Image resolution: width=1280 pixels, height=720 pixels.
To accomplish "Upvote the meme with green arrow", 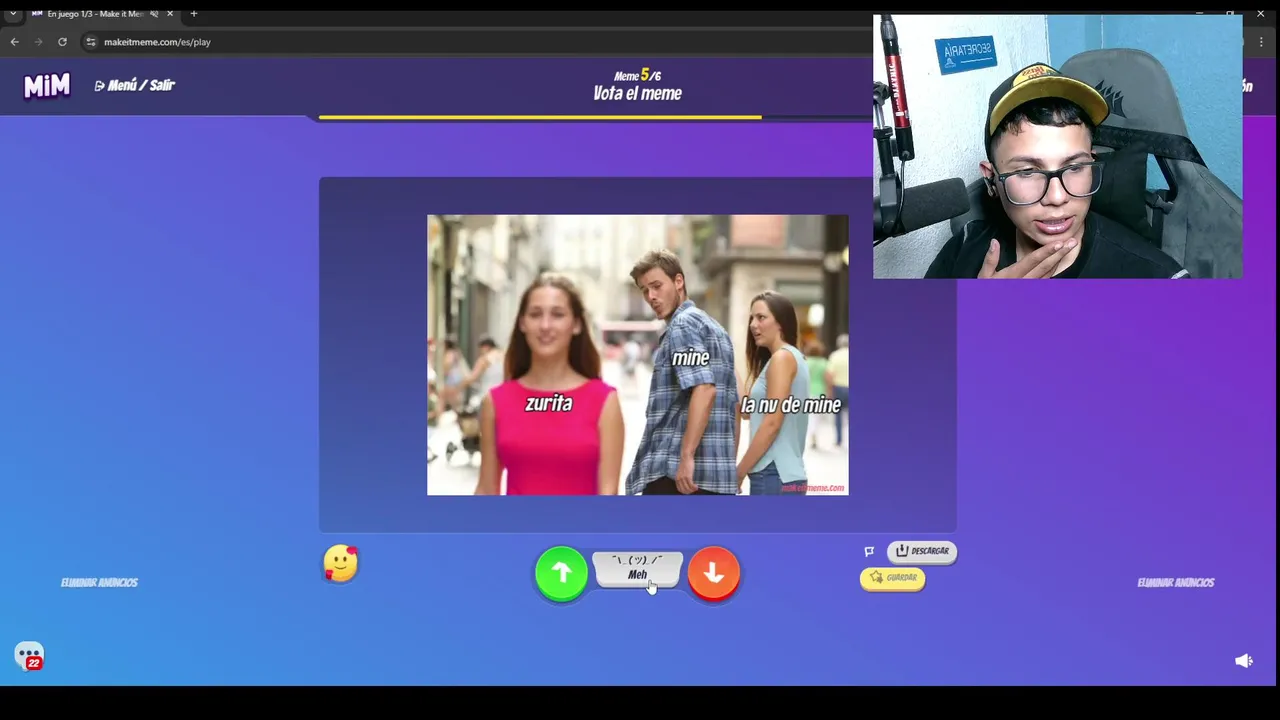I will 561,573.
